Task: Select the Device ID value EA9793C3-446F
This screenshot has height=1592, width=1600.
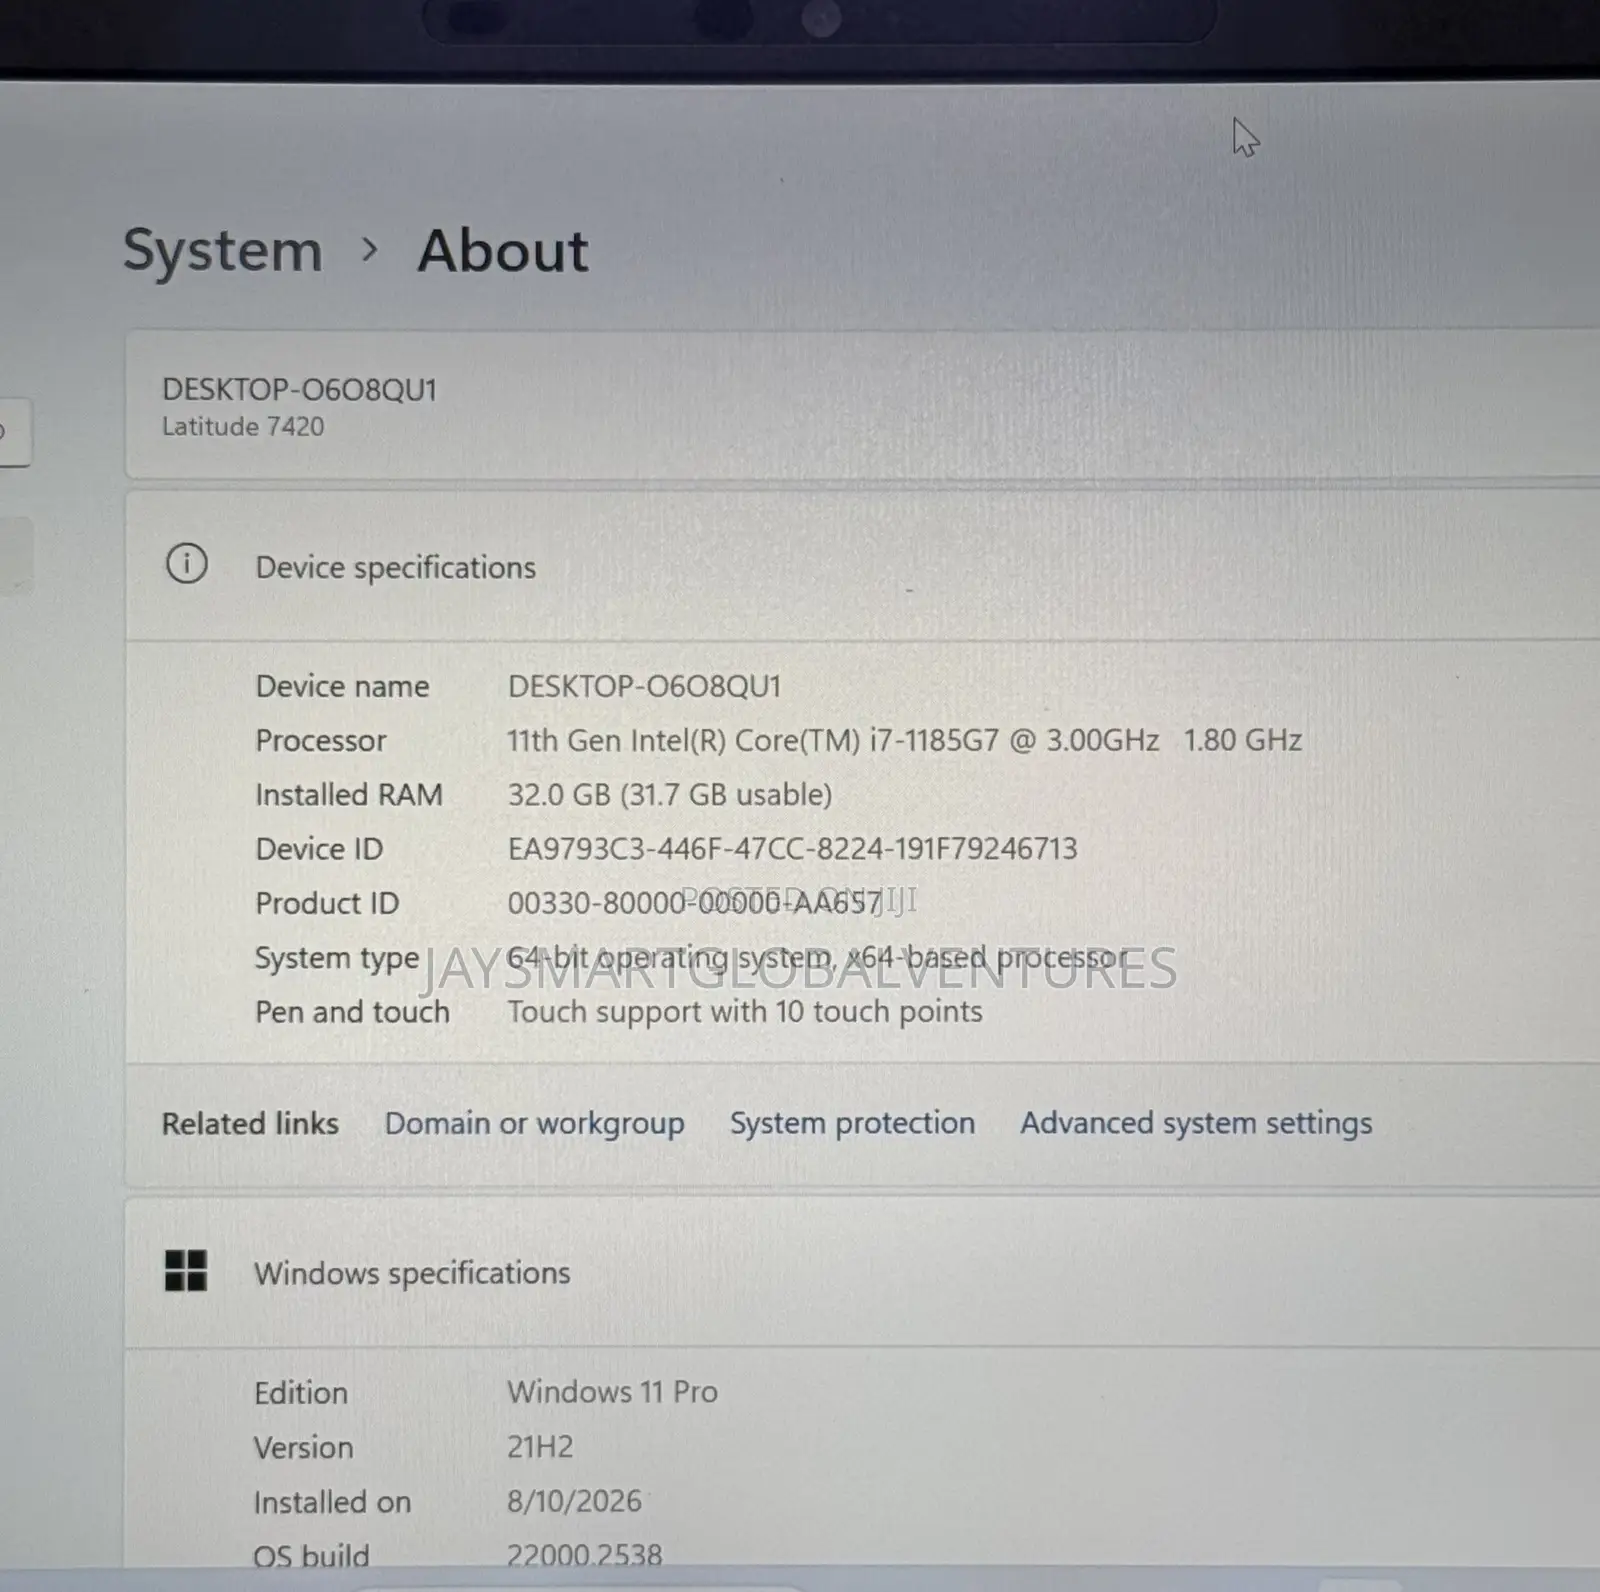Action: pyautogui.click(x=792, y=849)
